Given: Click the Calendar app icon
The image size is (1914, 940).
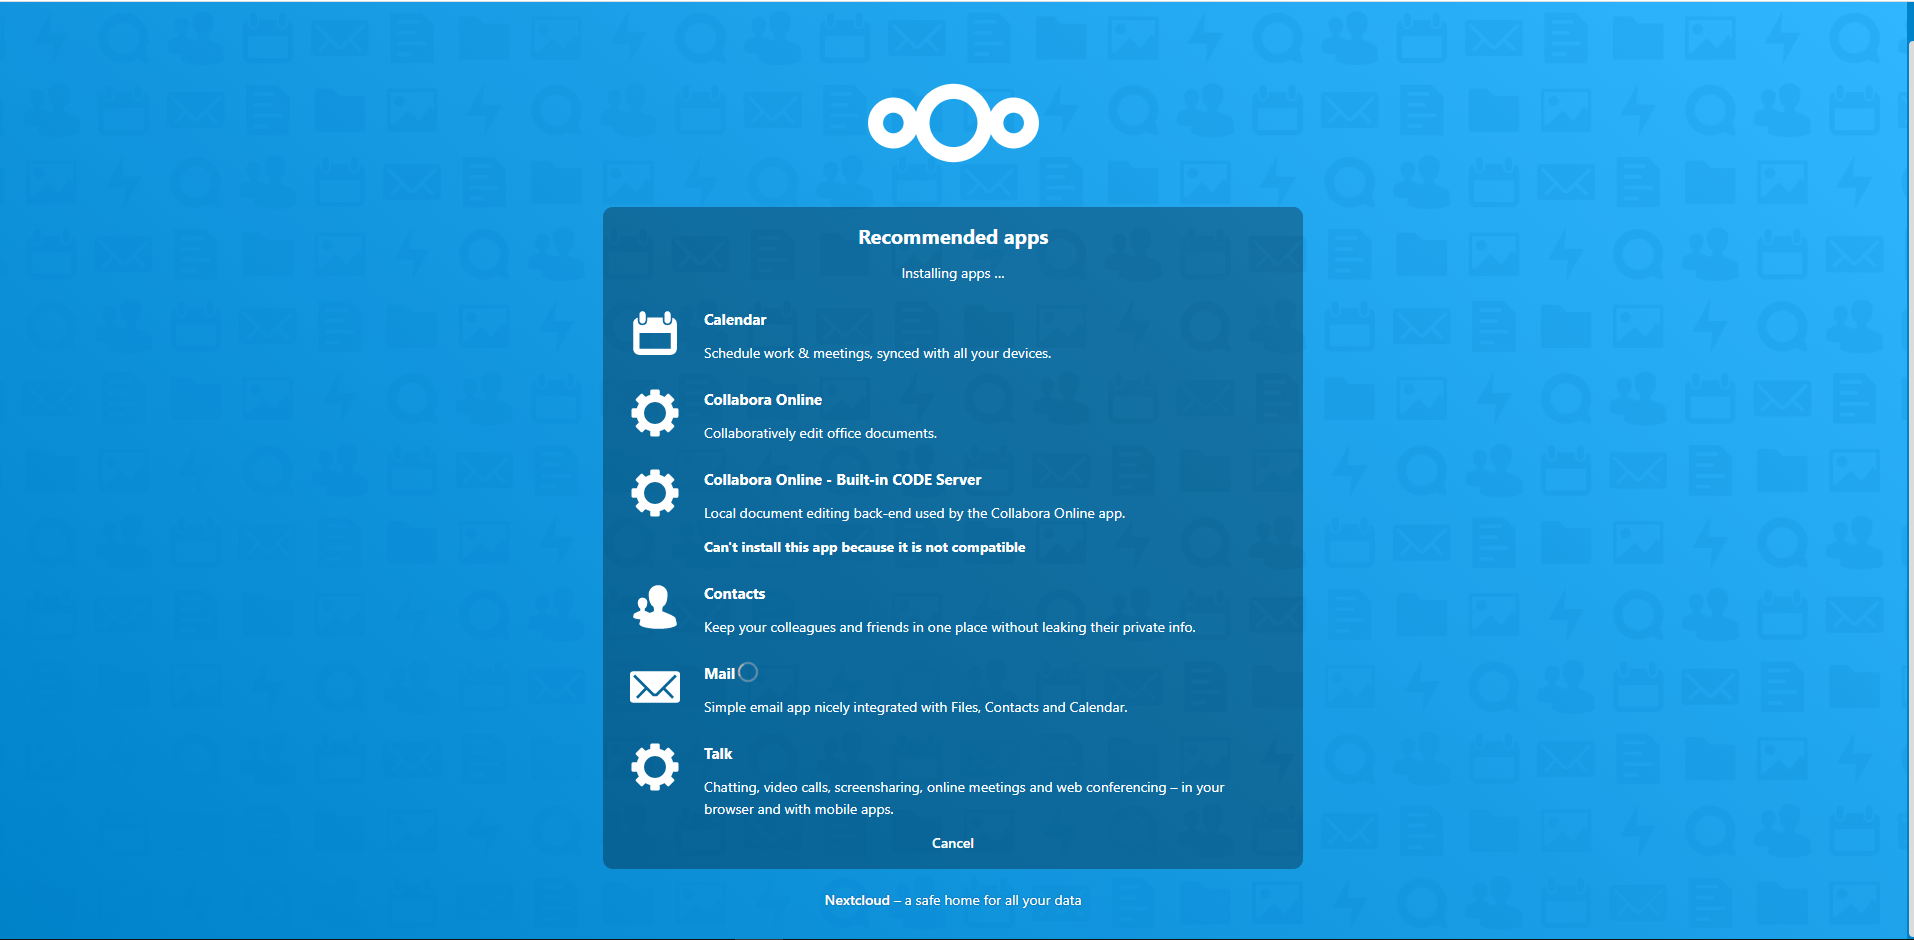Looking at the screenshot, I should [x=655, y=334].
